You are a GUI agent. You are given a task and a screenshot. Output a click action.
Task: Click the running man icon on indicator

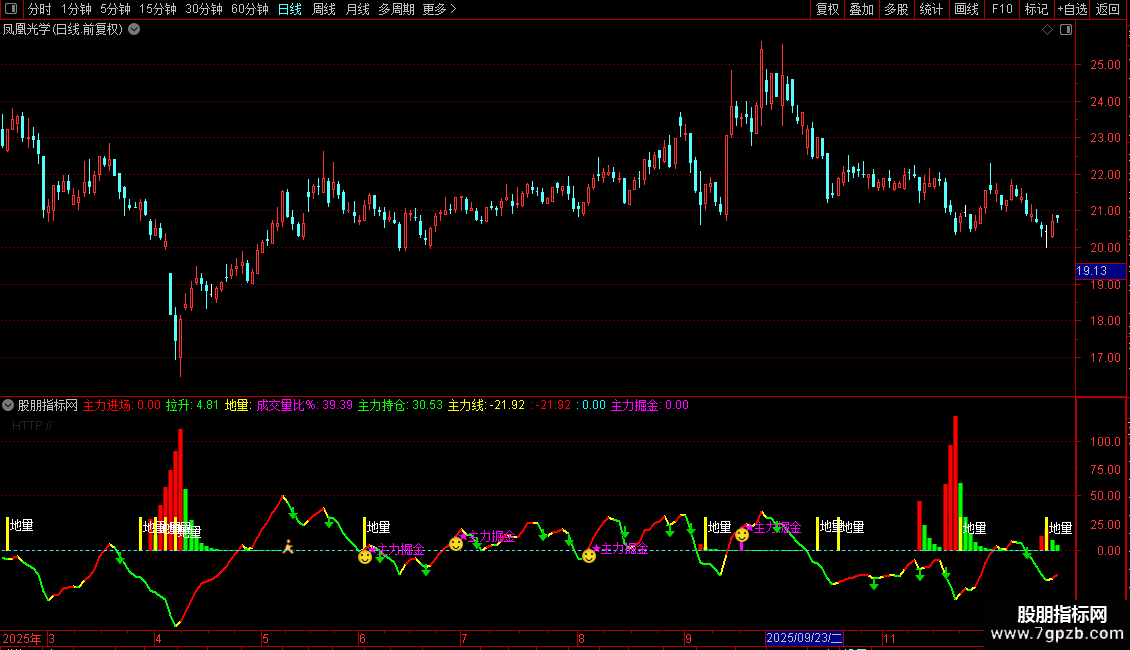click(288, 546)
